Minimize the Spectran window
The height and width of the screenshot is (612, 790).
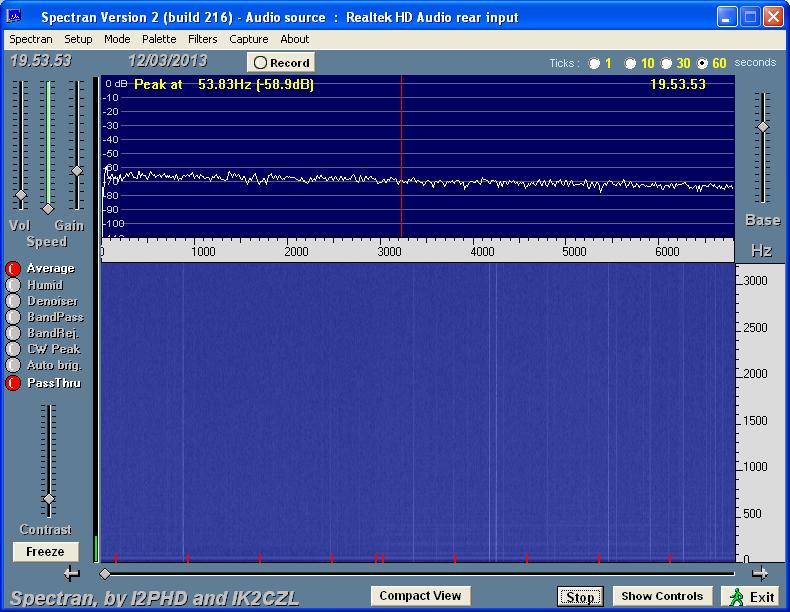click(727, 17)
